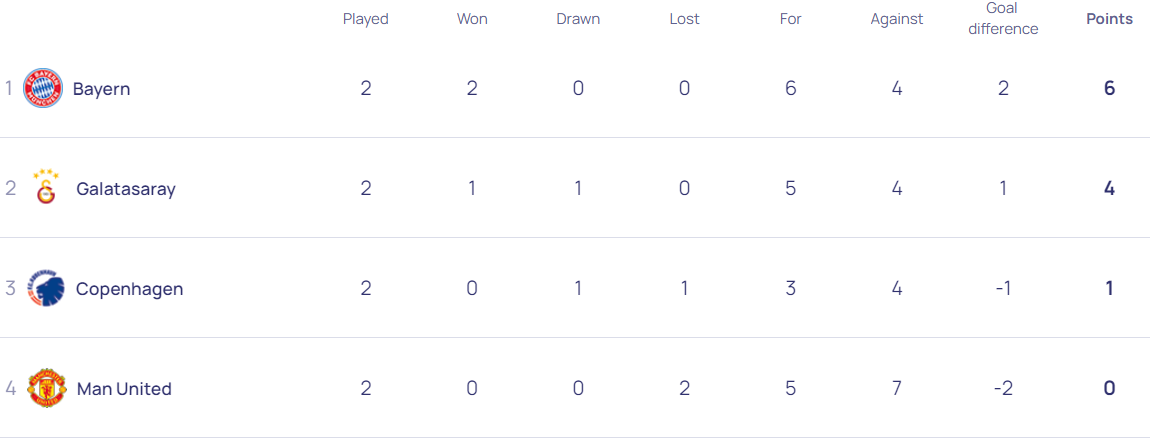Viewport: 1150px width, 438px height.
Task: Open the Man United team link
Action: (x=124, y=389)
